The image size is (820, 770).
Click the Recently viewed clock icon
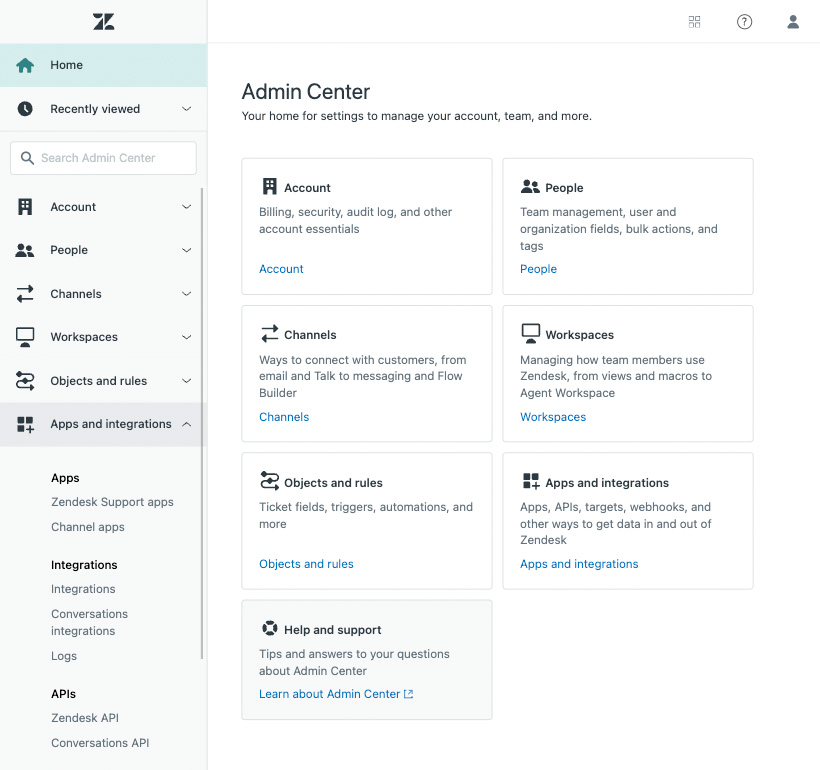pyautogui.click(x=25, y=109)
